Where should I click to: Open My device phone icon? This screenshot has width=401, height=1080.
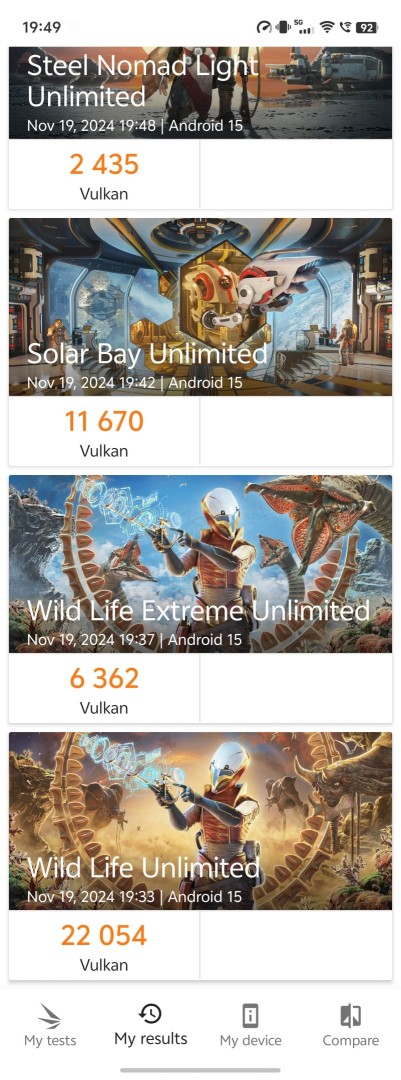pyautogui.click(x=250, y=1016)
